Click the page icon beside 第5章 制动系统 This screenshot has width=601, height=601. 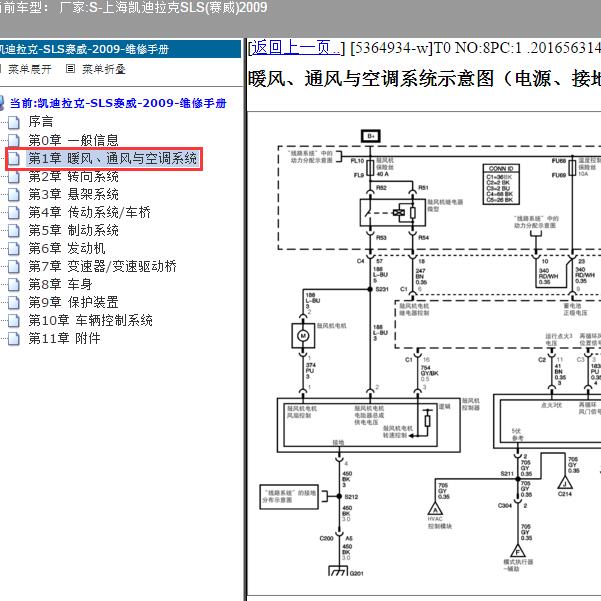click(14, 231)
